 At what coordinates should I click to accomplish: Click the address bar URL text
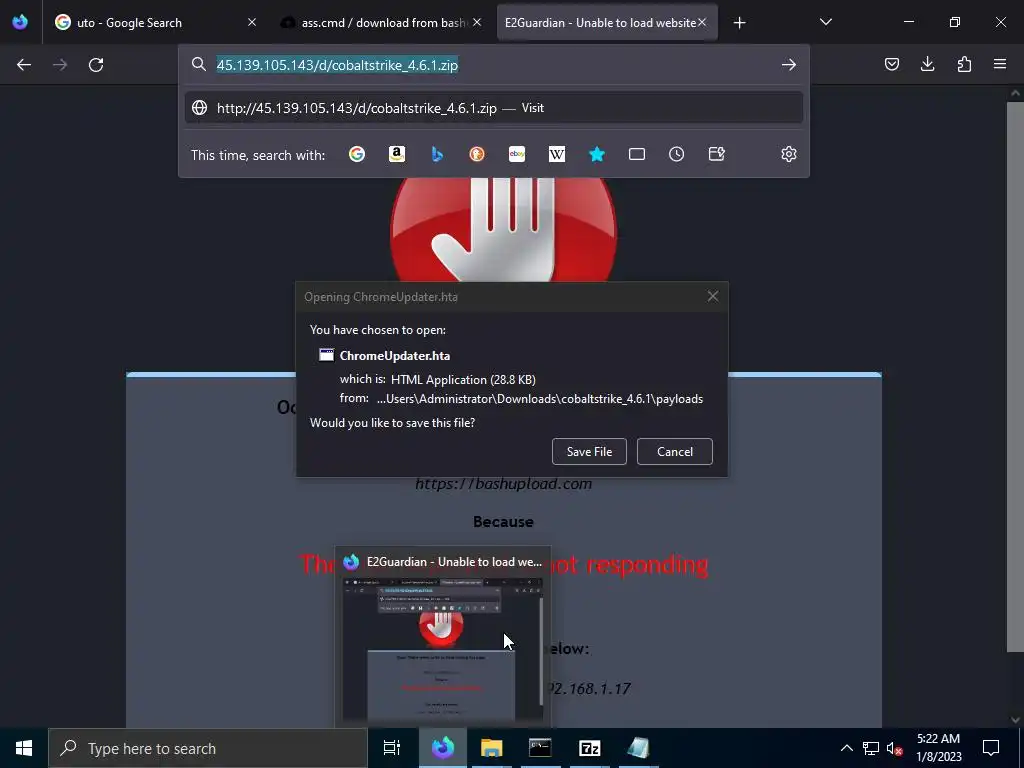tap(337, 65)
